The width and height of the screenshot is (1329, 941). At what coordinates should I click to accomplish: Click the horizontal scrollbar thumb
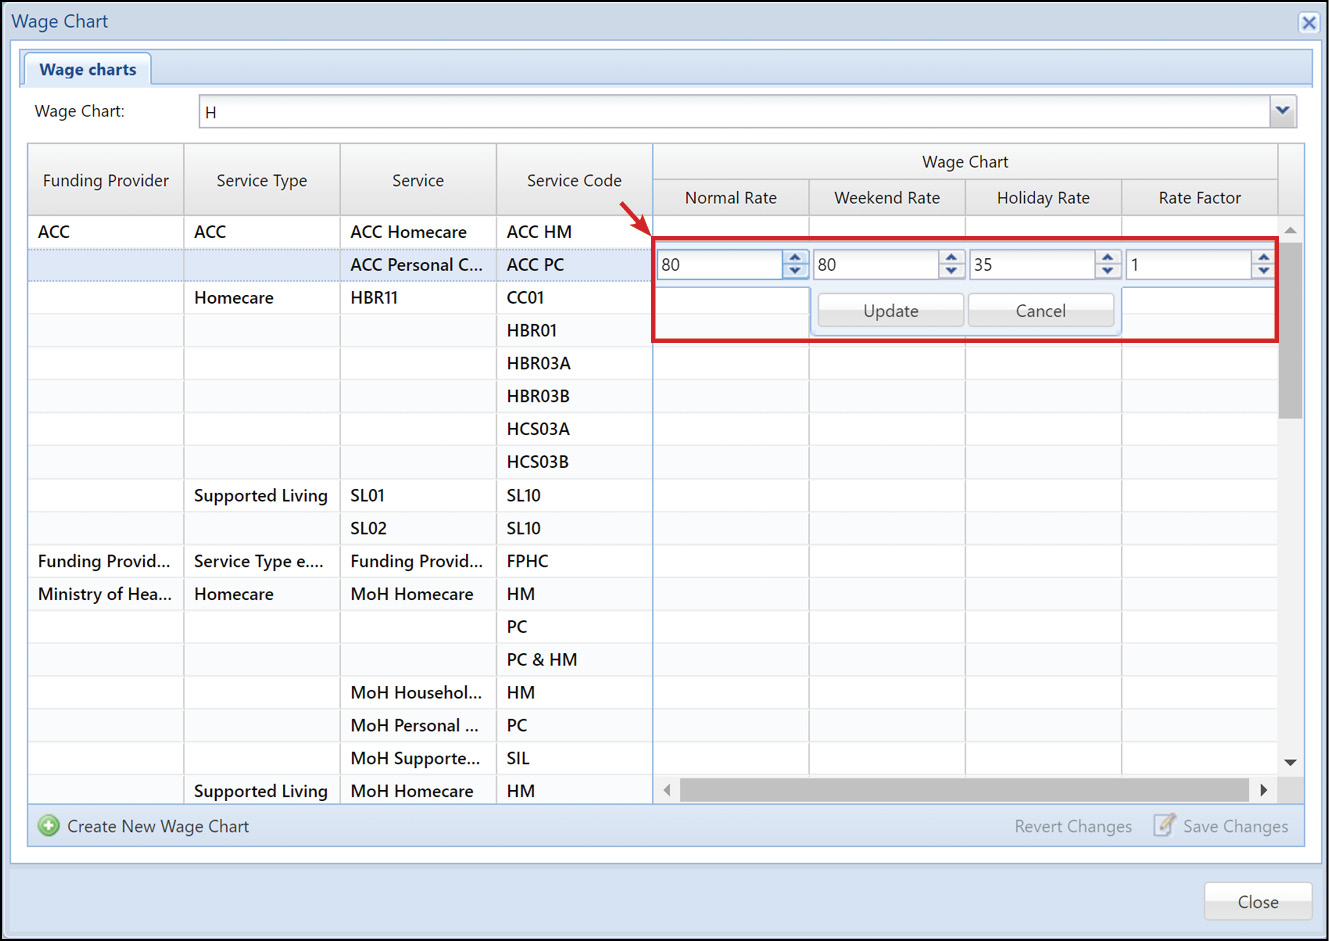[x=965, y=790]
